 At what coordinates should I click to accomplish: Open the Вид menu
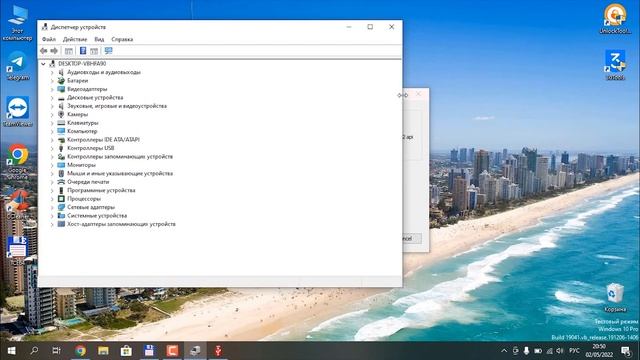(99, 39)
